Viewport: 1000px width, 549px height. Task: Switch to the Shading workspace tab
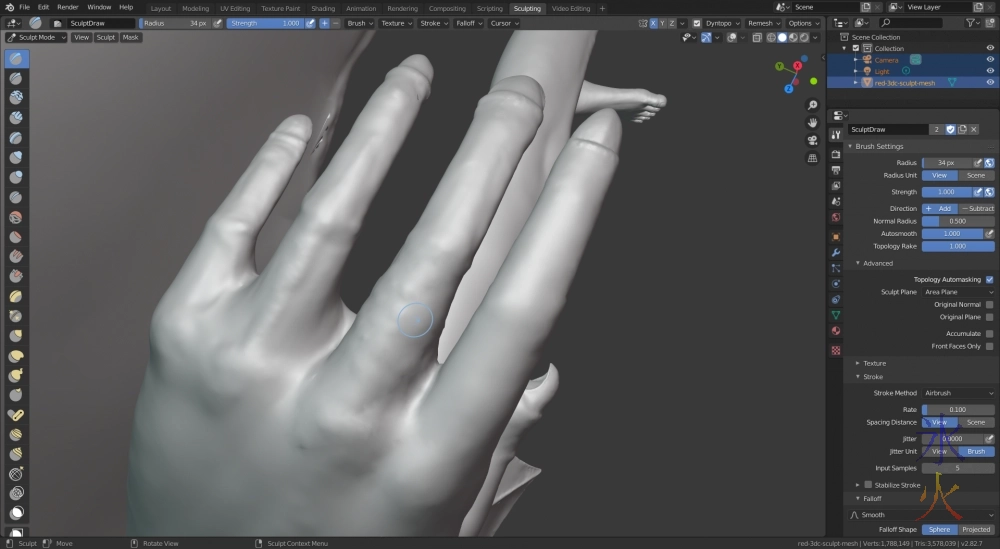pos(322,8)
